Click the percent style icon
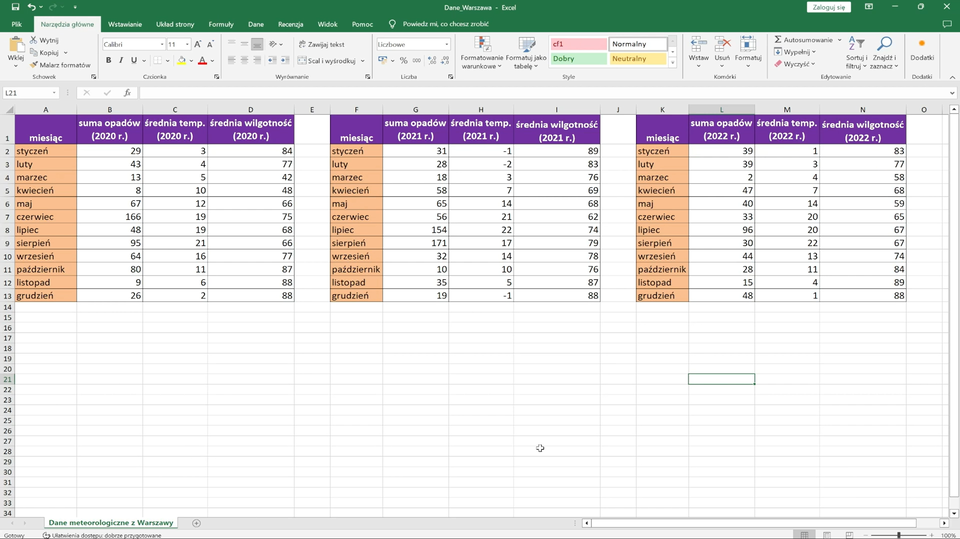Screen dimensions: 960x539 pos(403,61)
